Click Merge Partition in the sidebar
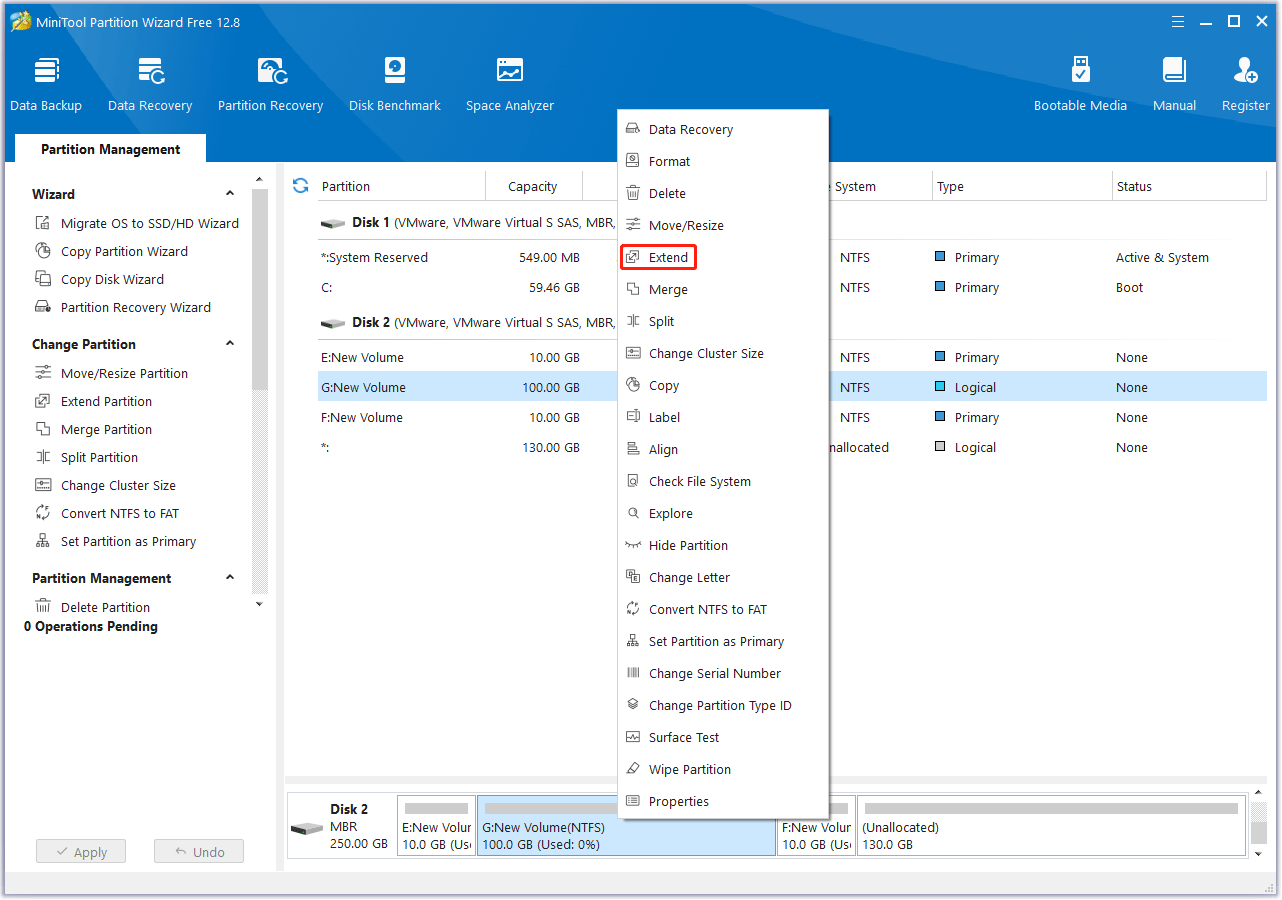Viewport: 1282px width, 900px height. click(x=94, y=429)
